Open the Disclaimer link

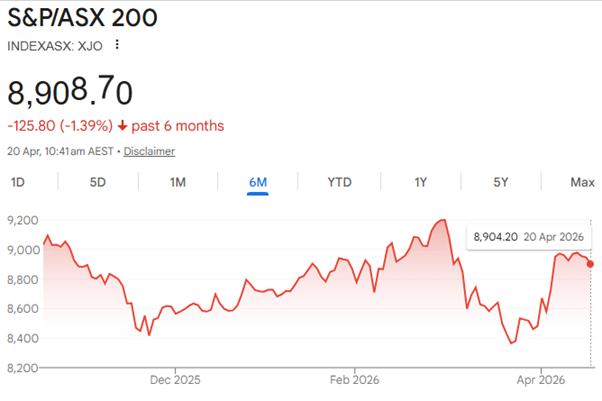(x=150, y=151)
